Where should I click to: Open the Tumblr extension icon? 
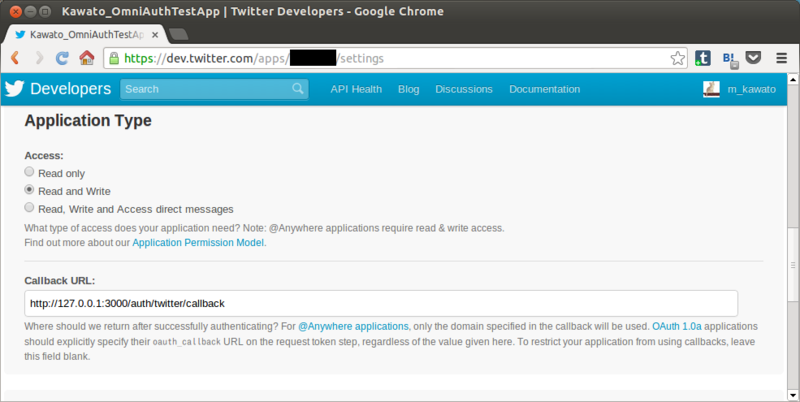(x=702, y=58)
